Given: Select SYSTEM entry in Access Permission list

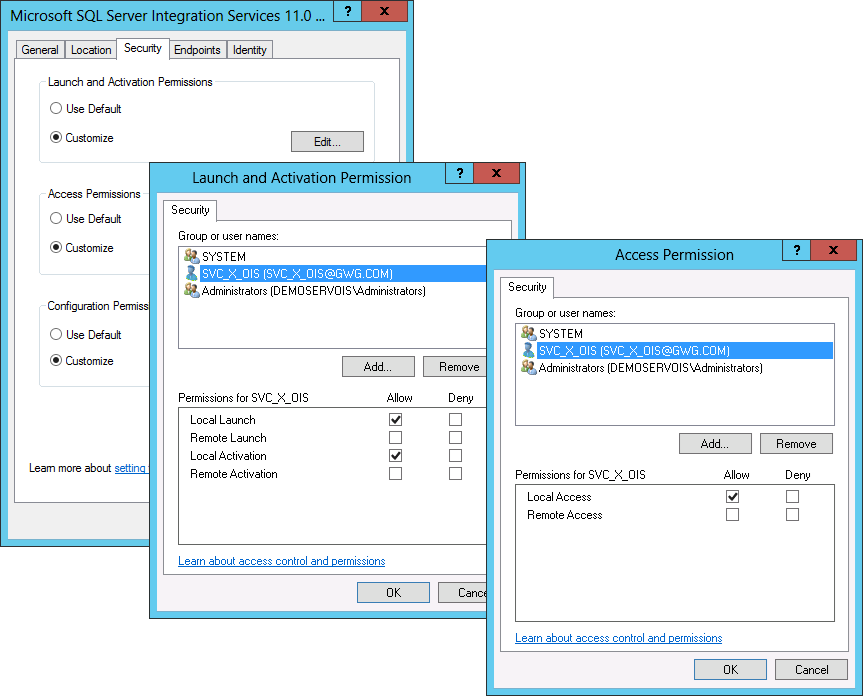Looking at the screenshot, I should pyautogui.click(x=674, y=333).
